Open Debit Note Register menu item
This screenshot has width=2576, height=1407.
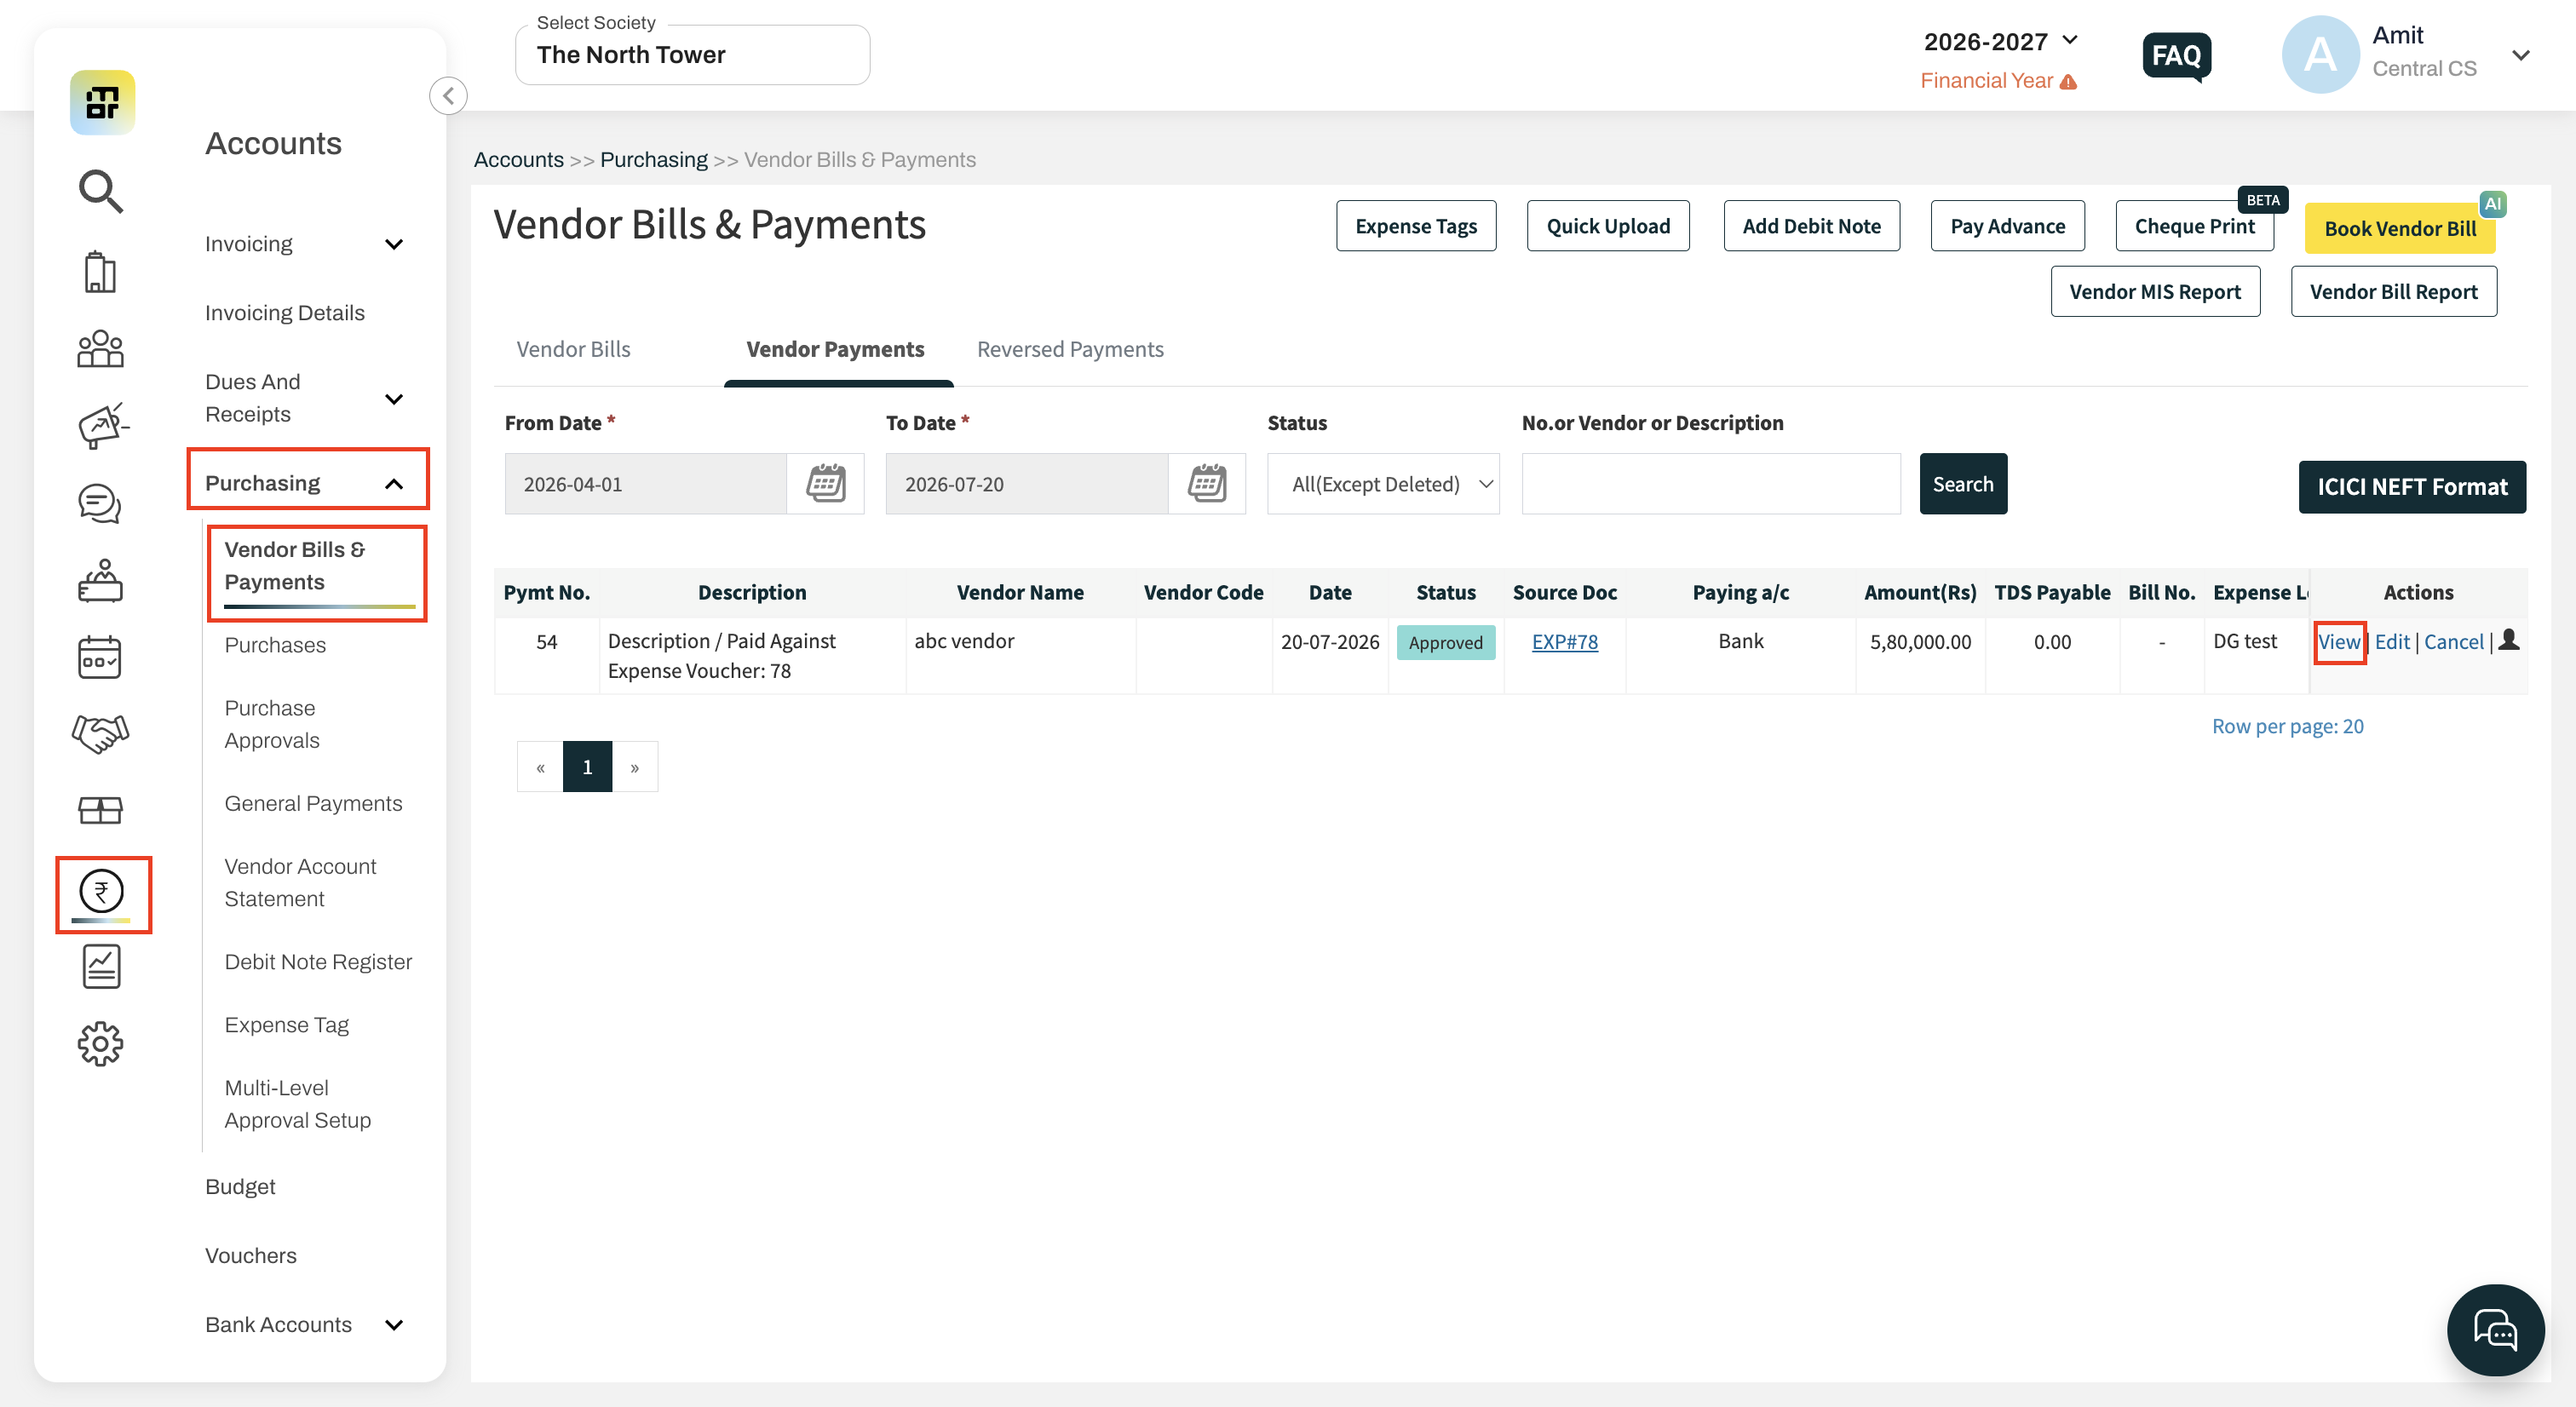click(318, 962)
